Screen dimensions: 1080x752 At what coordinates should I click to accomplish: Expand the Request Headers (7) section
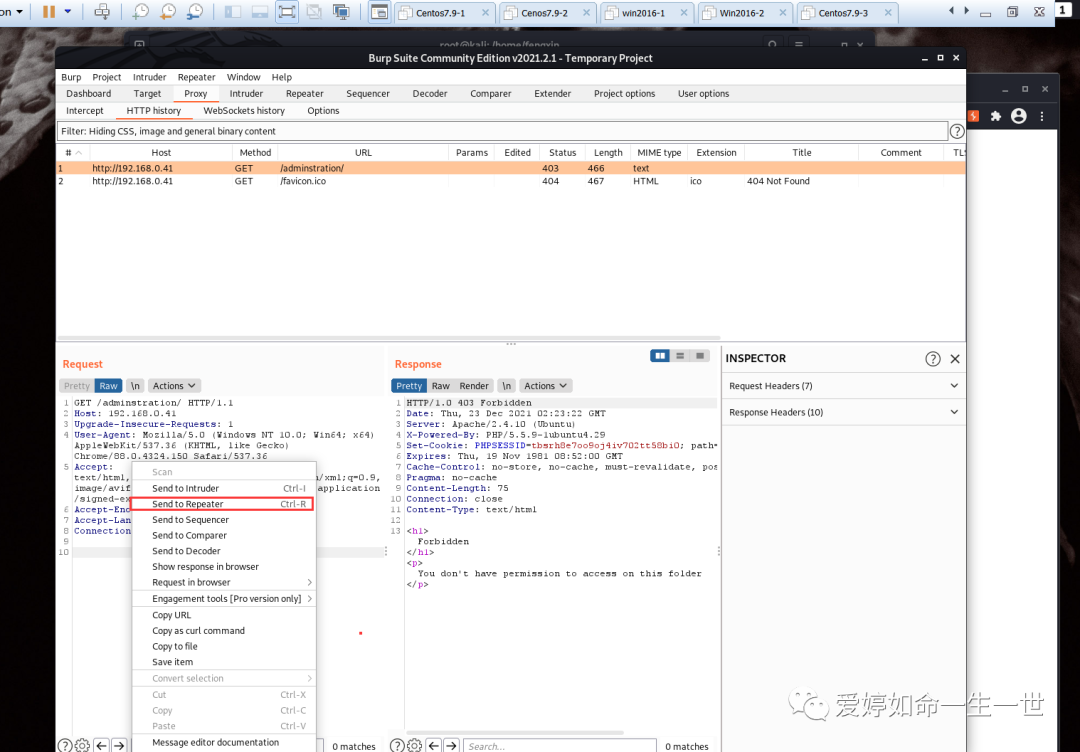pos(844,386)
